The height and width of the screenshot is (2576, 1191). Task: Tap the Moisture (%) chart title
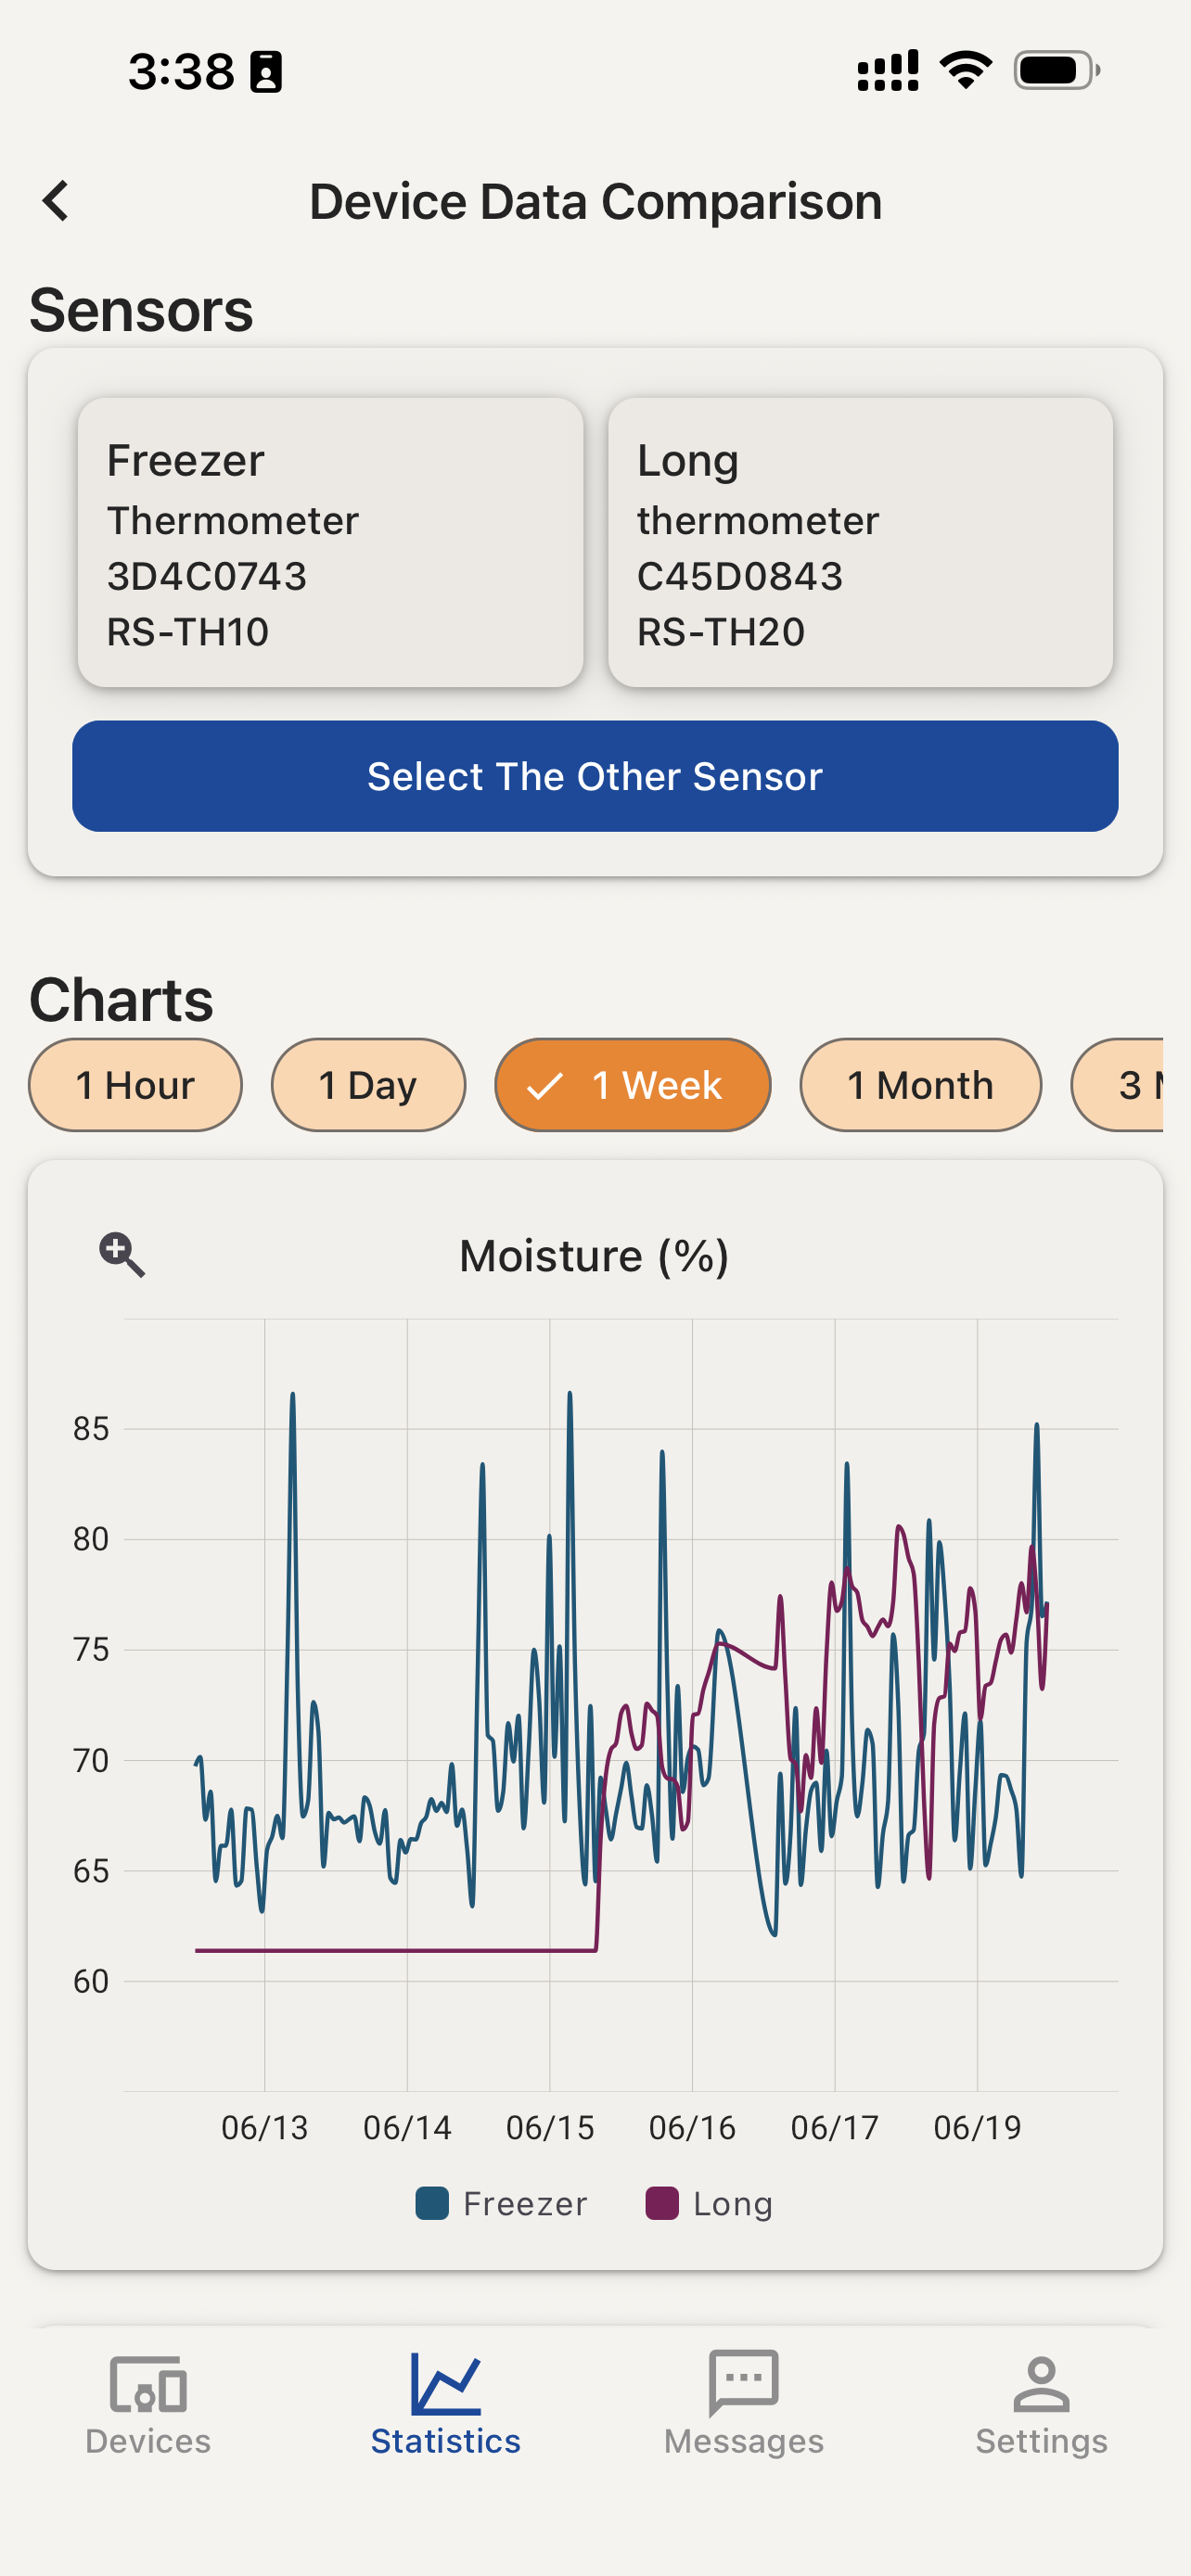[x=594, y=1256]
